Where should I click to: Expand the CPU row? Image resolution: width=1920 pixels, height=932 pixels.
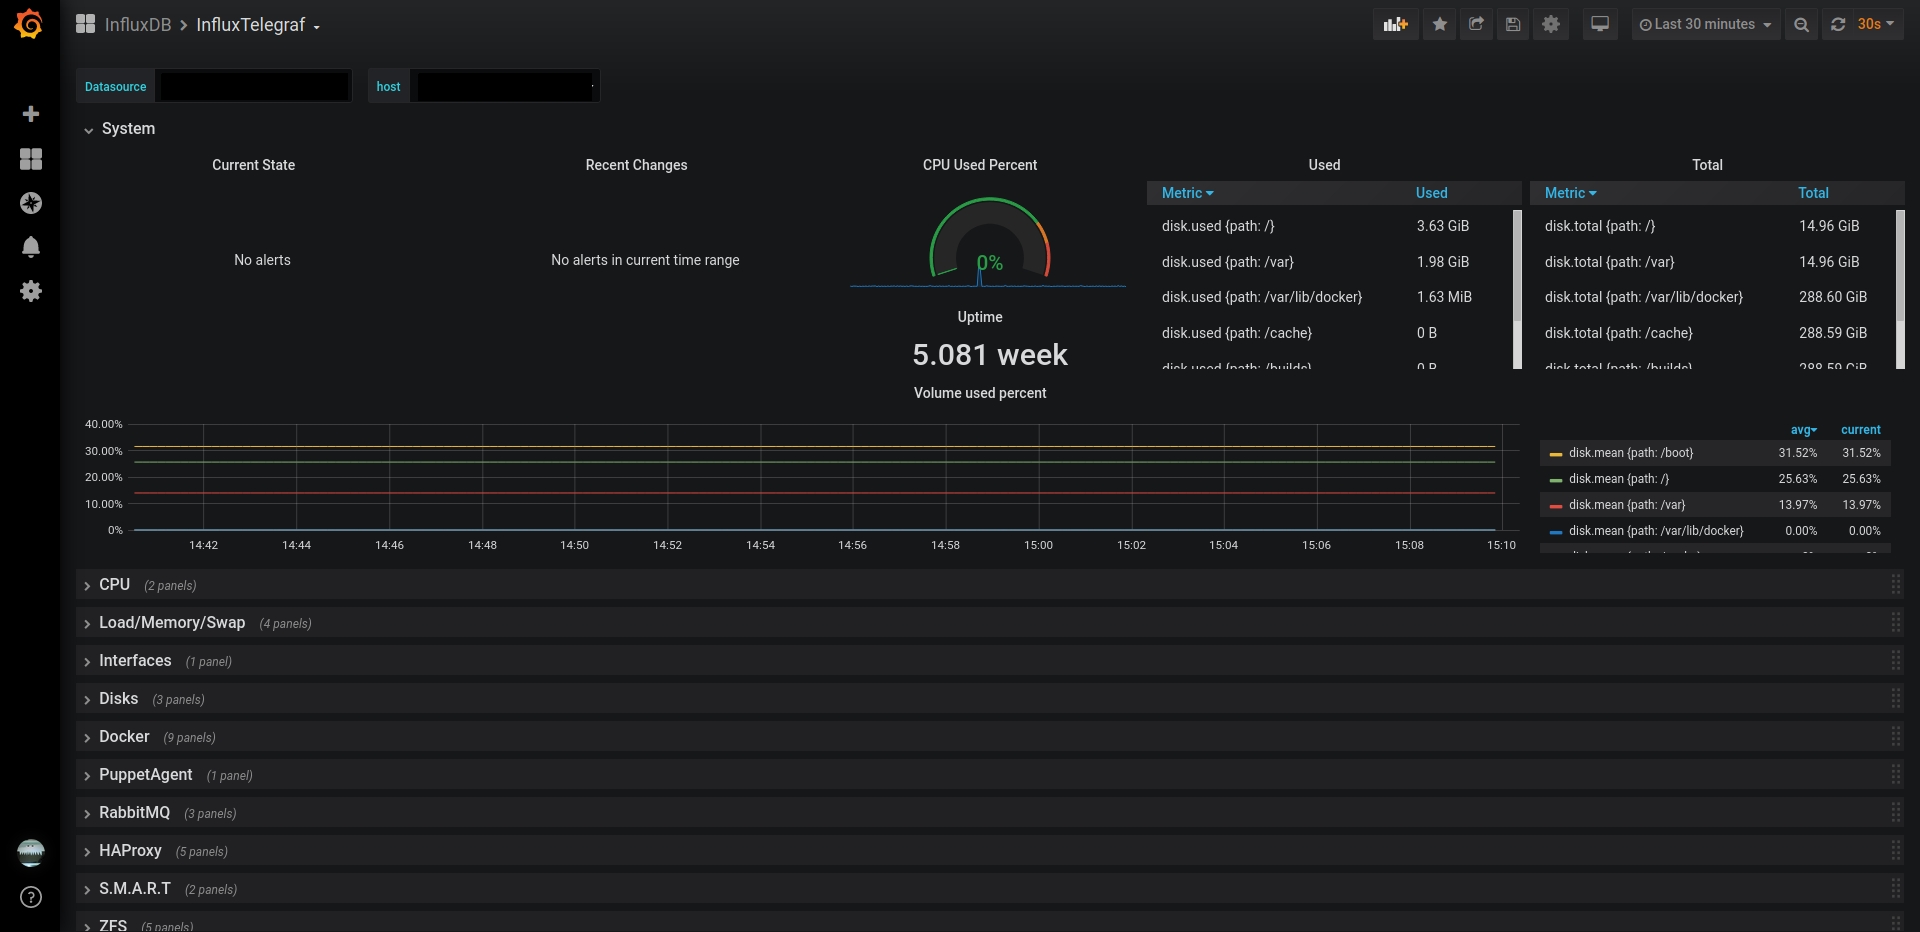pyautogui.click(x=114, y=585)
